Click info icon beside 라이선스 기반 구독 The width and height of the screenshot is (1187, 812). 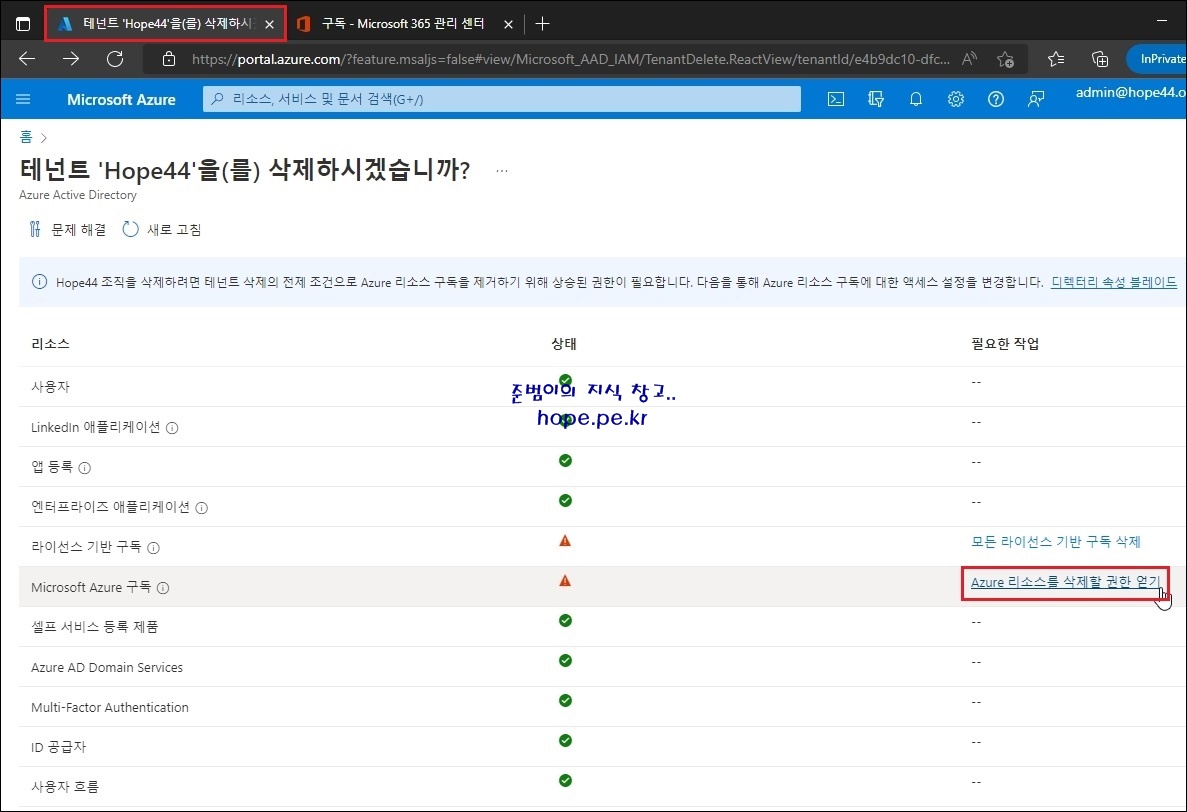point(154,548)
